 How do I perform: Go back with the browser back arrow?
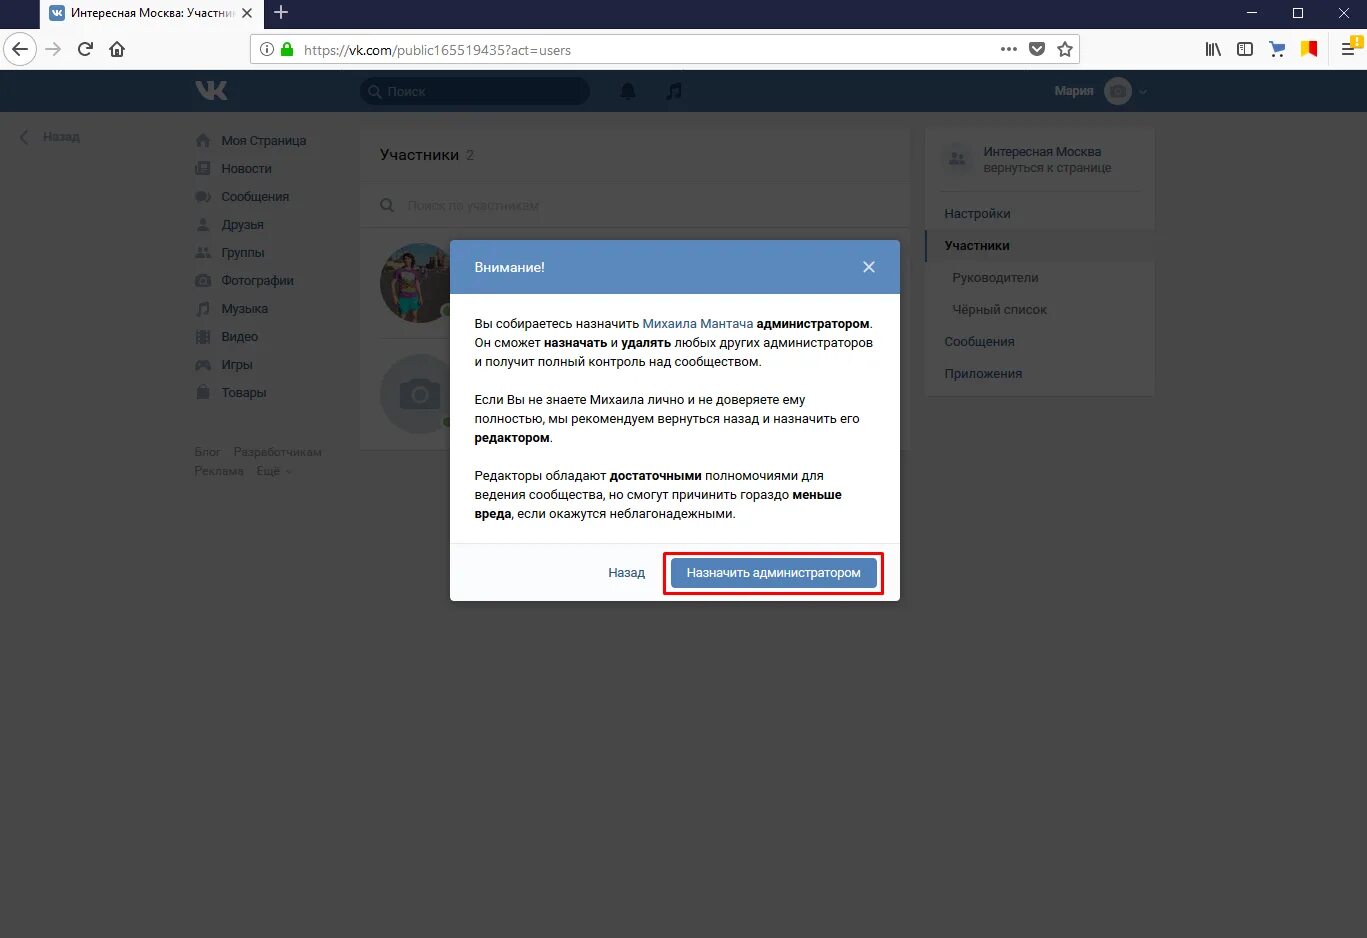20,49
